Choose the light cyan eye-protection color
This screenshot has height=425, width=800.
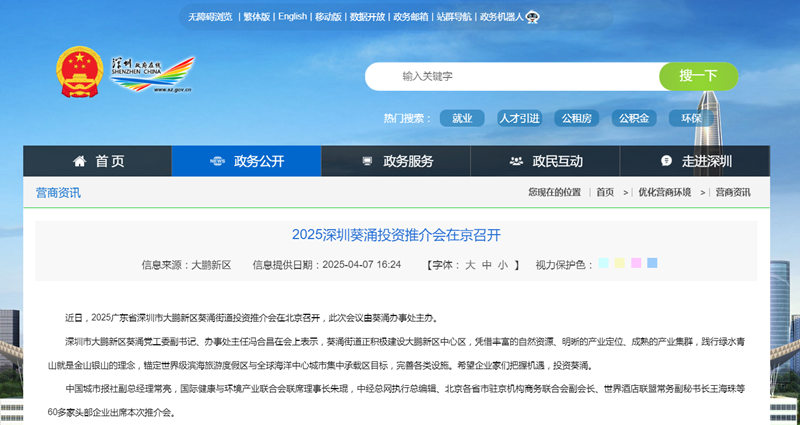point(604,263)
